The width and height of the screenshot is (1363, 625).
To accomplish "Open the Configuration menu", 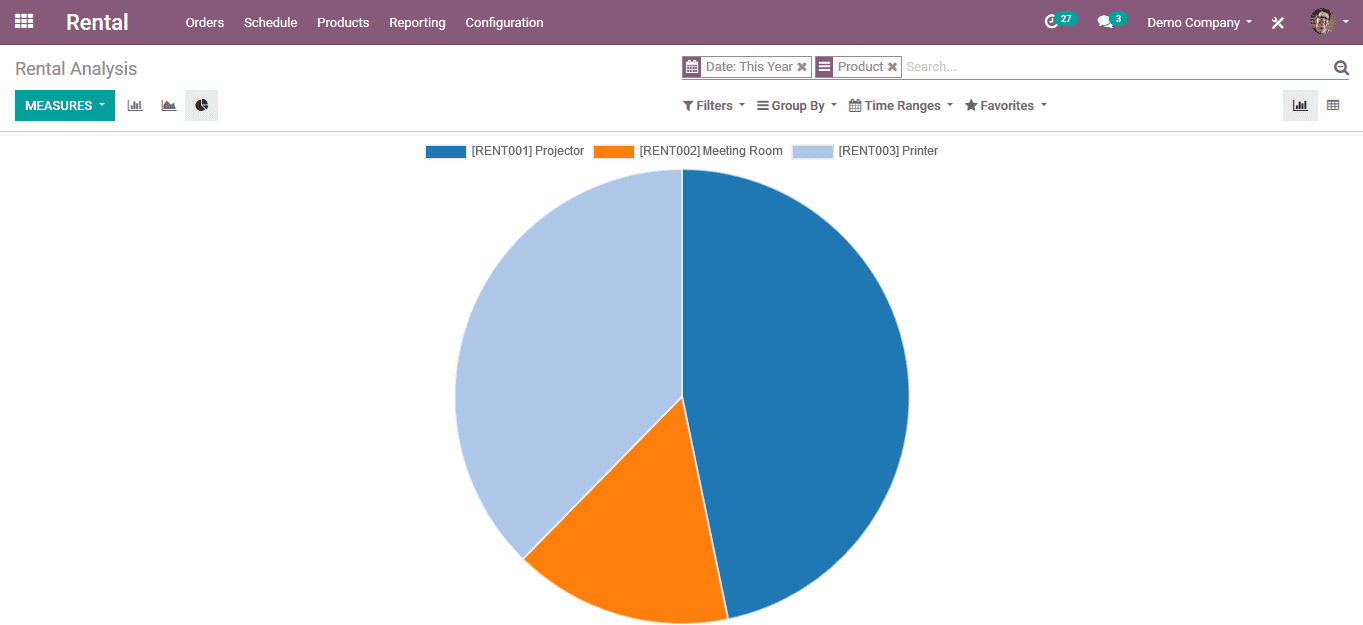I will [504, 22].
